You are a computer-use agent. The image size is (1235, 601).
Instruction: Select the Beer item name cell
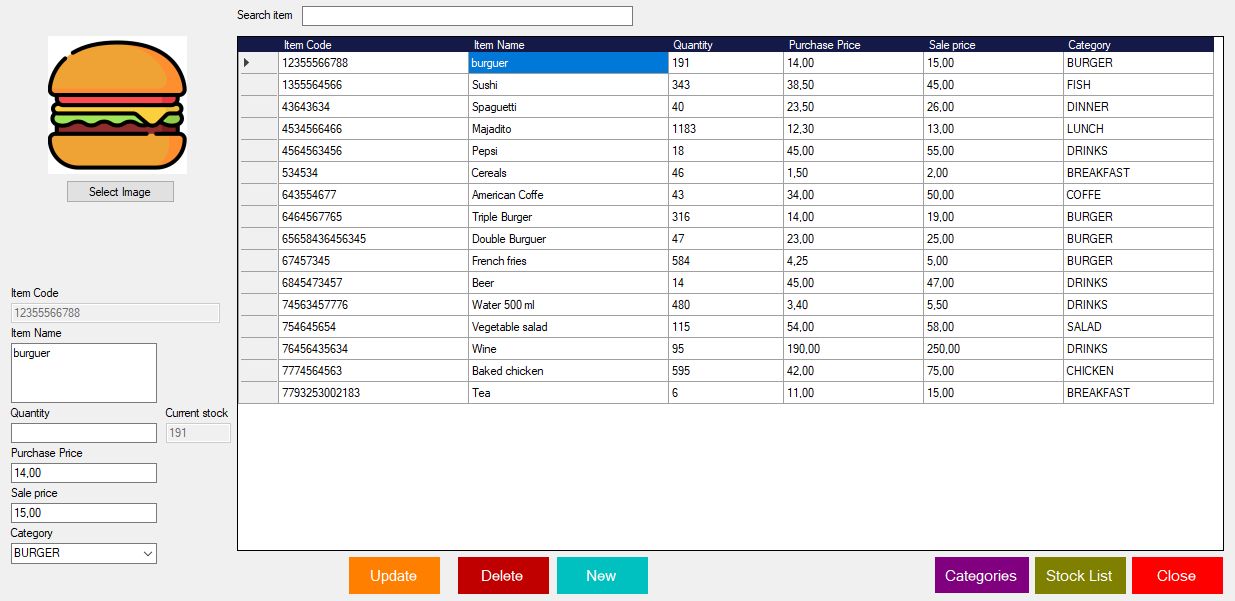[x=569, y=283]
